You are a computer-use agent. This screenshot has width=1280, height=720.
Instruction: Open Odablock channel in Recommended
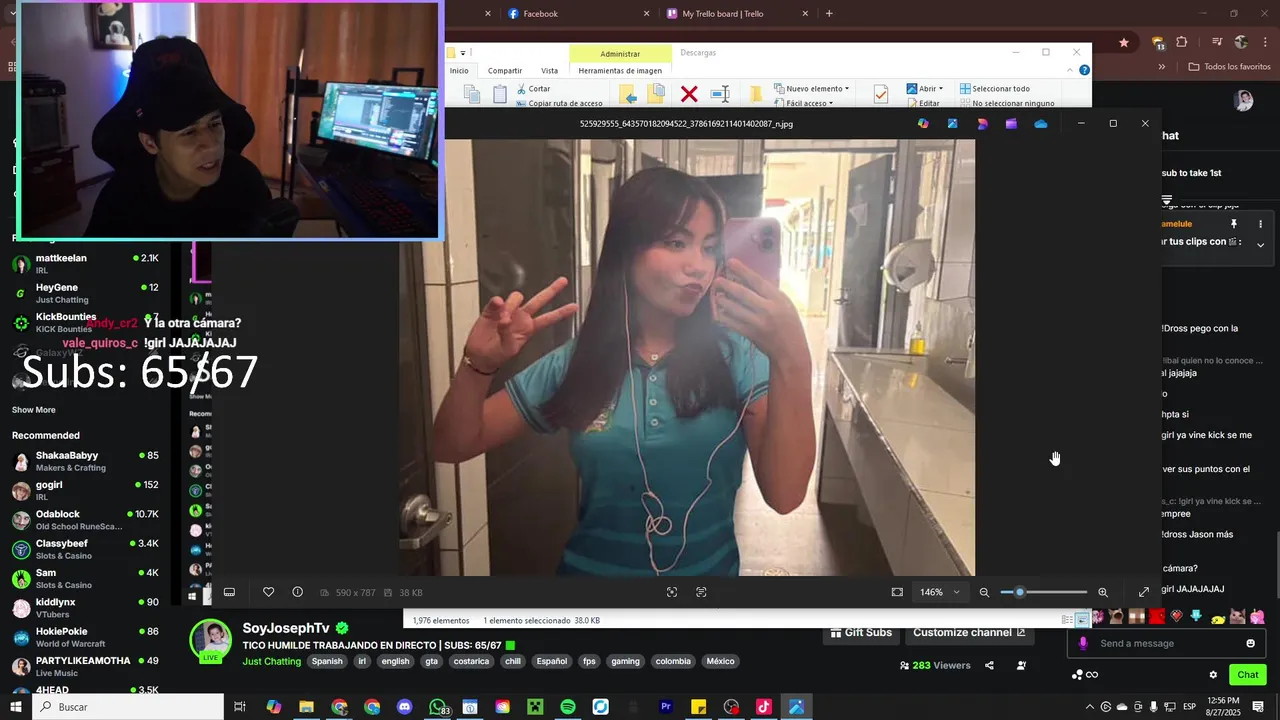(x=85, y=520)
